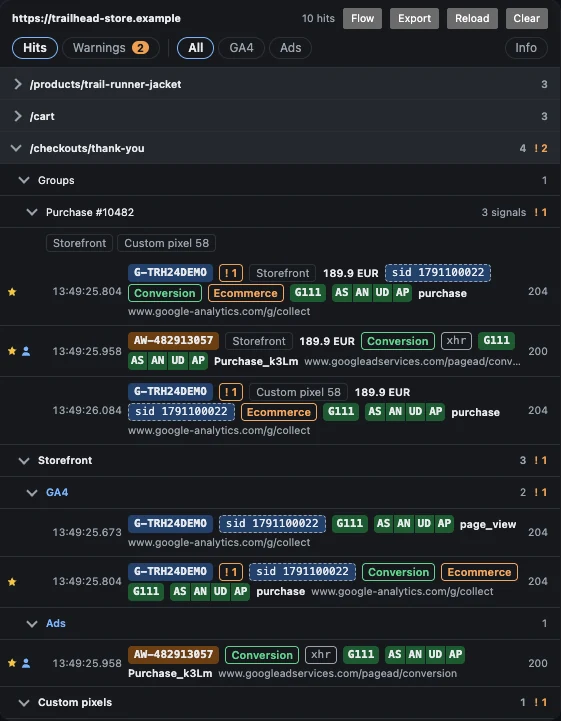Click the star on the 13:49:25.804 Storefront 189.9 EUR hit
Screen dimensions: 561x721
point(12,292)
